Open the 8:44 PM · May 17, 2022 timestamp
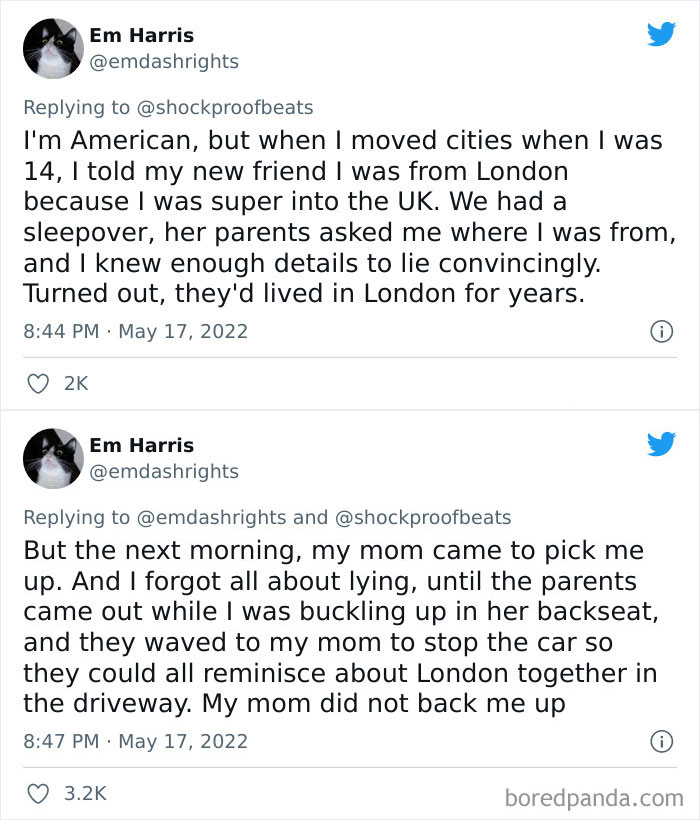700x820 pixels. 135,331
